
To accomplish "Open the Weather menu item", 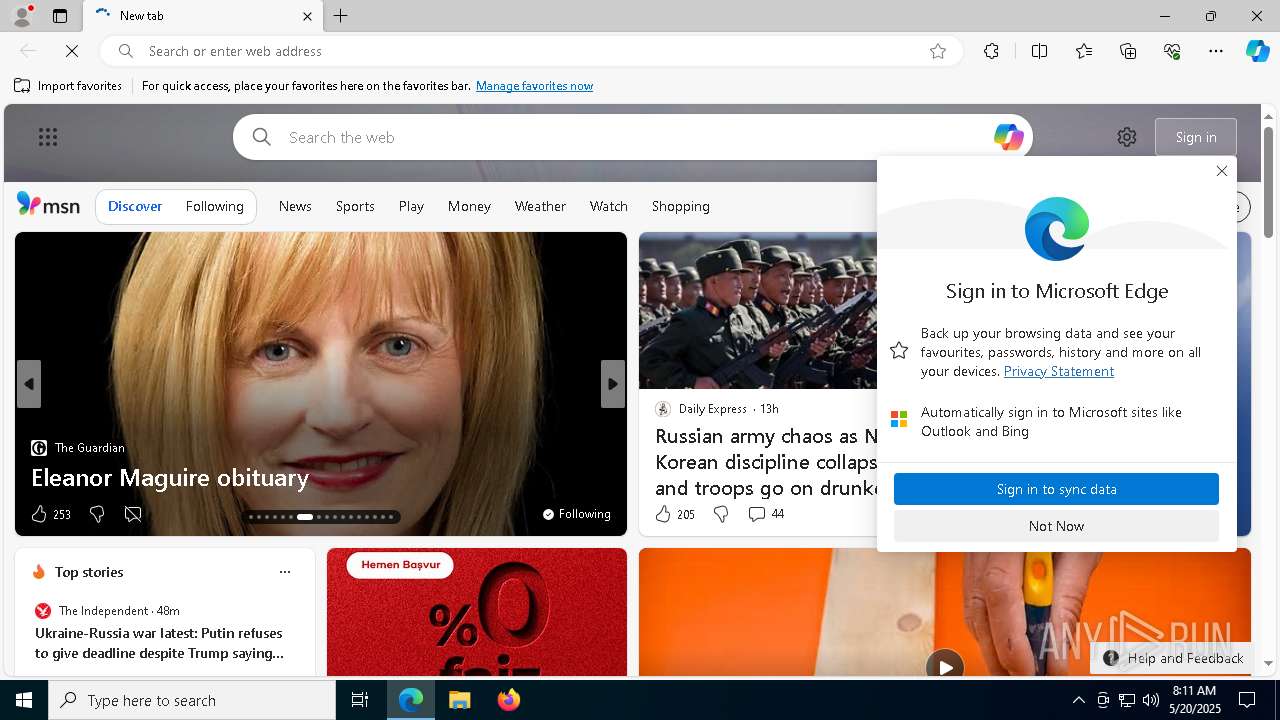I will click(x=540, y=206).
